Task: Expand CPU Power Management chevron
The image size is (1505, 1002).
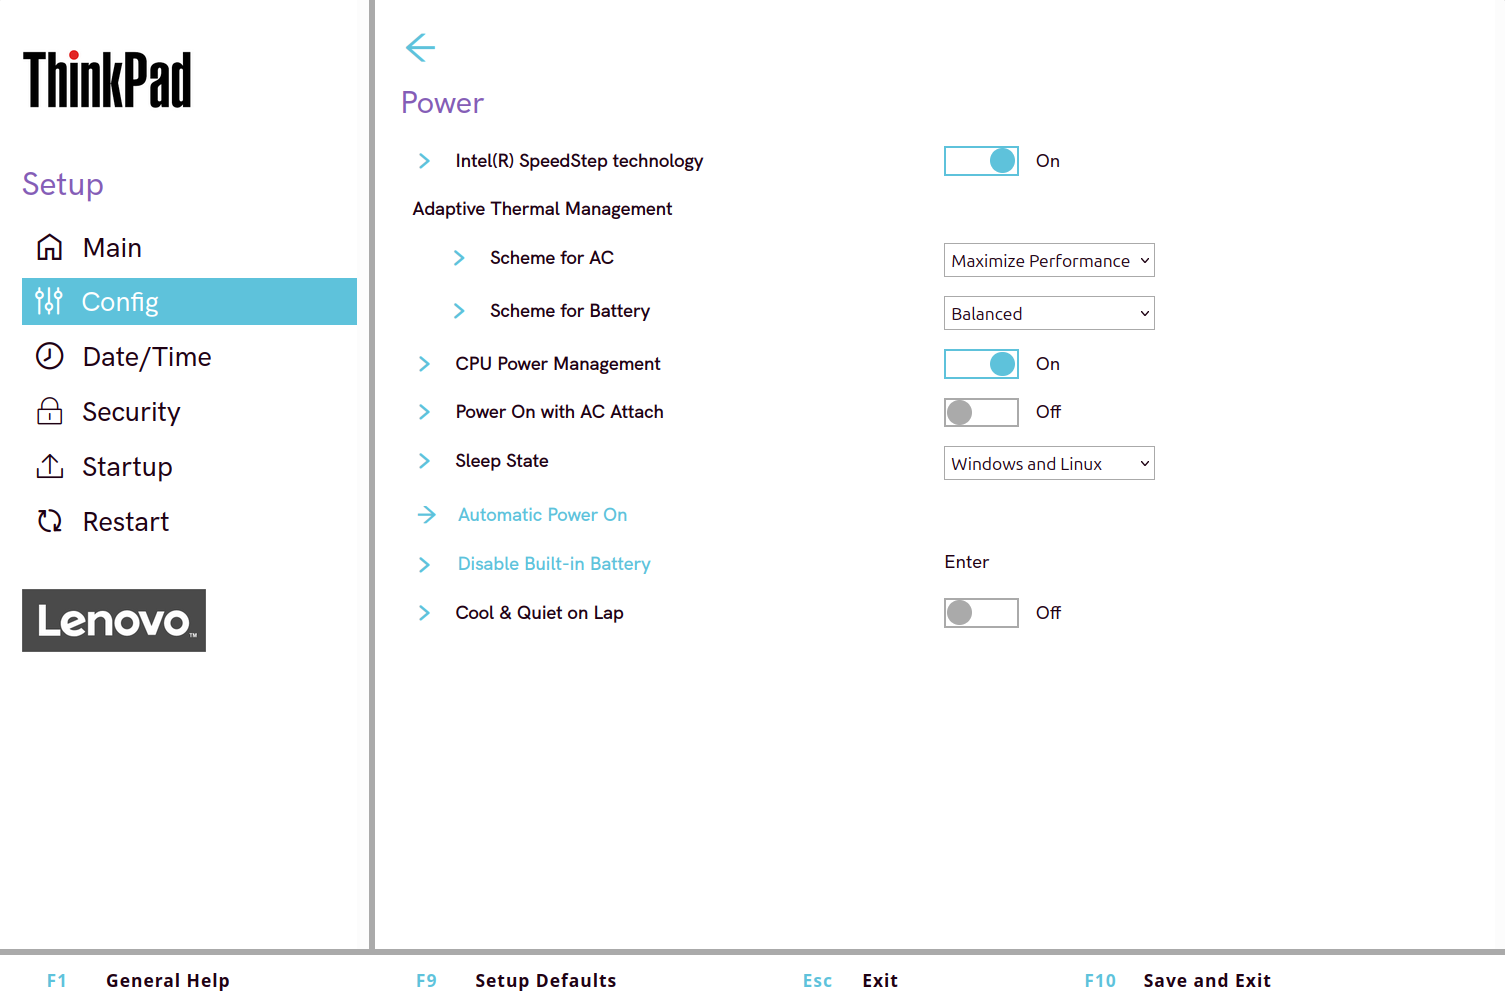Action: click(424, 364)
